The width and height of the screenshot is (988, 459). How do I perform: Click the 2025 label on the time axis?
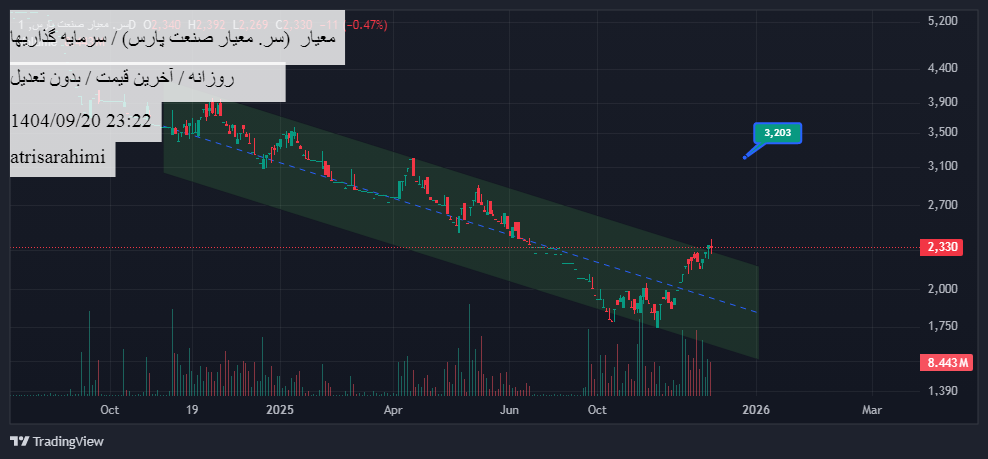click(x=280, y=409)
